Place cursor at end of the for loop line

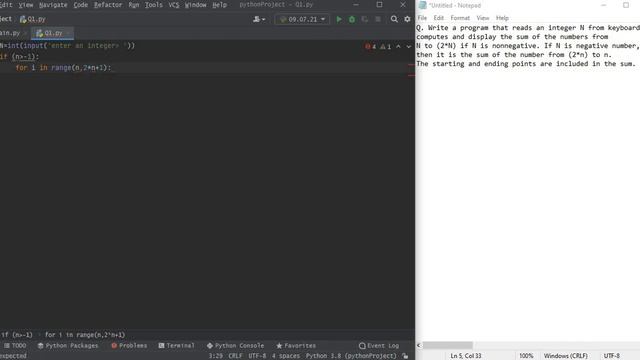pyautogui.click(x=111, y=68)
